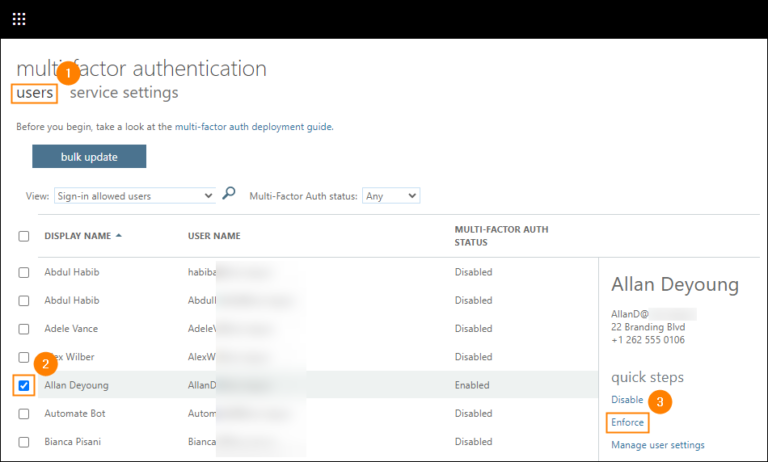Expand the Multi-Factor Auth status dropdown
768x462 pixels.
coord(391,196)
